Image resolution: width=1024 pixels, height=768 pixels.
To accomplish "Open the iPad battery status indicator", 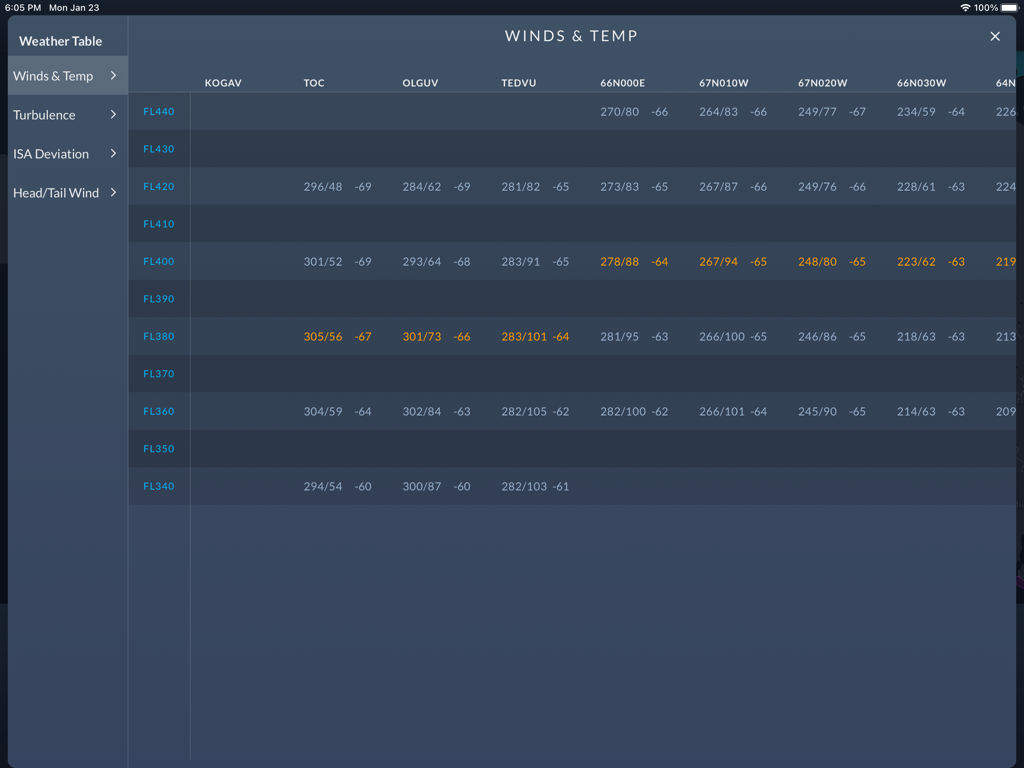I will 1008,7.
